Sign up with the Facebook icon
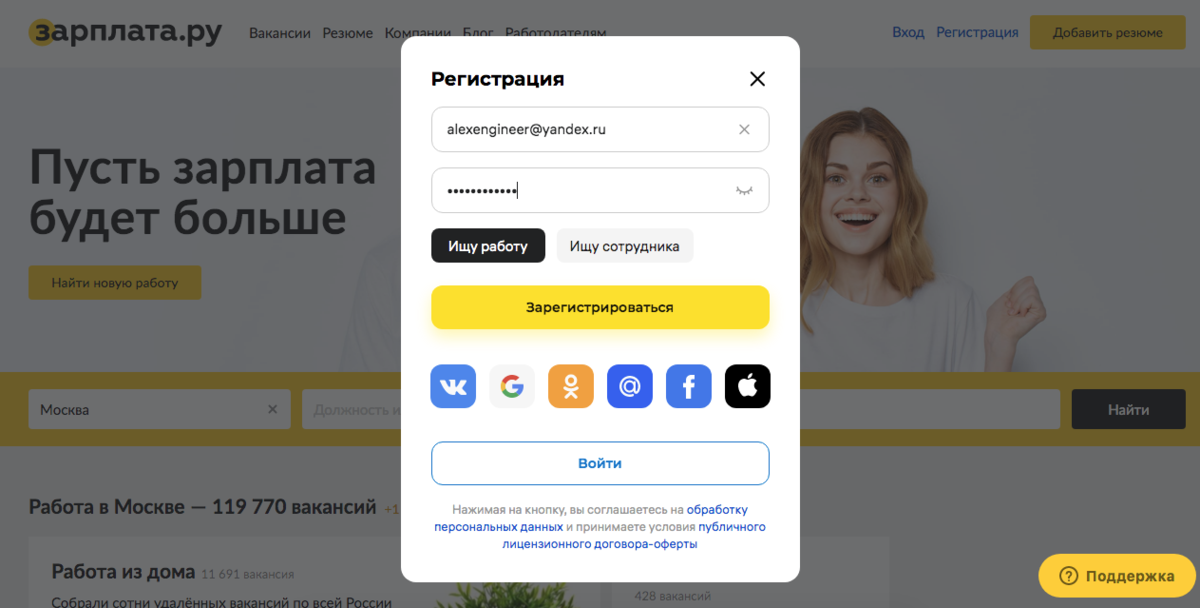The height and width of the screenshot is (608, 1200). [689, 386]
